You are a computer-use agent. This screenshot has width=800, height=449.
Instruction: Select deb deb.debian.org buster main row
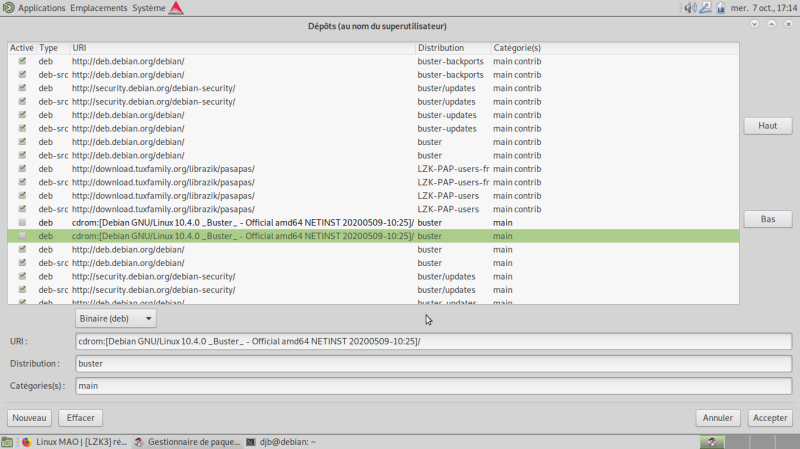373,250
